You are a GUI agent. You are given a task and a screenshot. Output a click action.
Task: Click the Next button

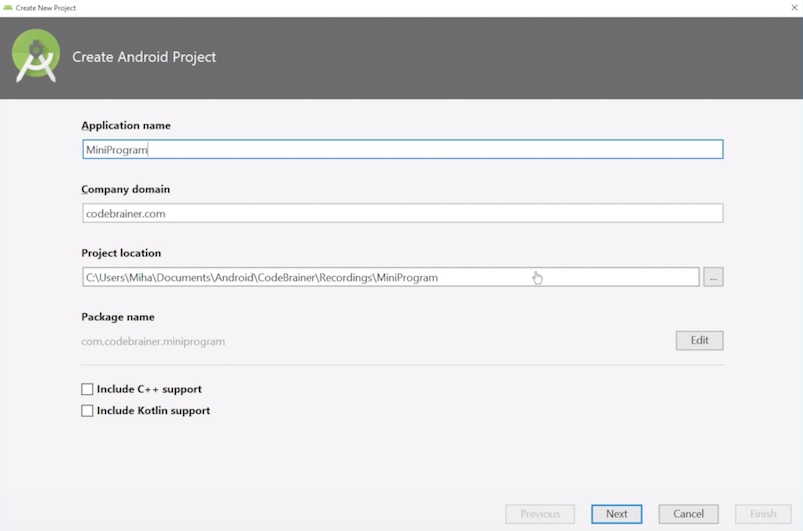click(616, 514)
